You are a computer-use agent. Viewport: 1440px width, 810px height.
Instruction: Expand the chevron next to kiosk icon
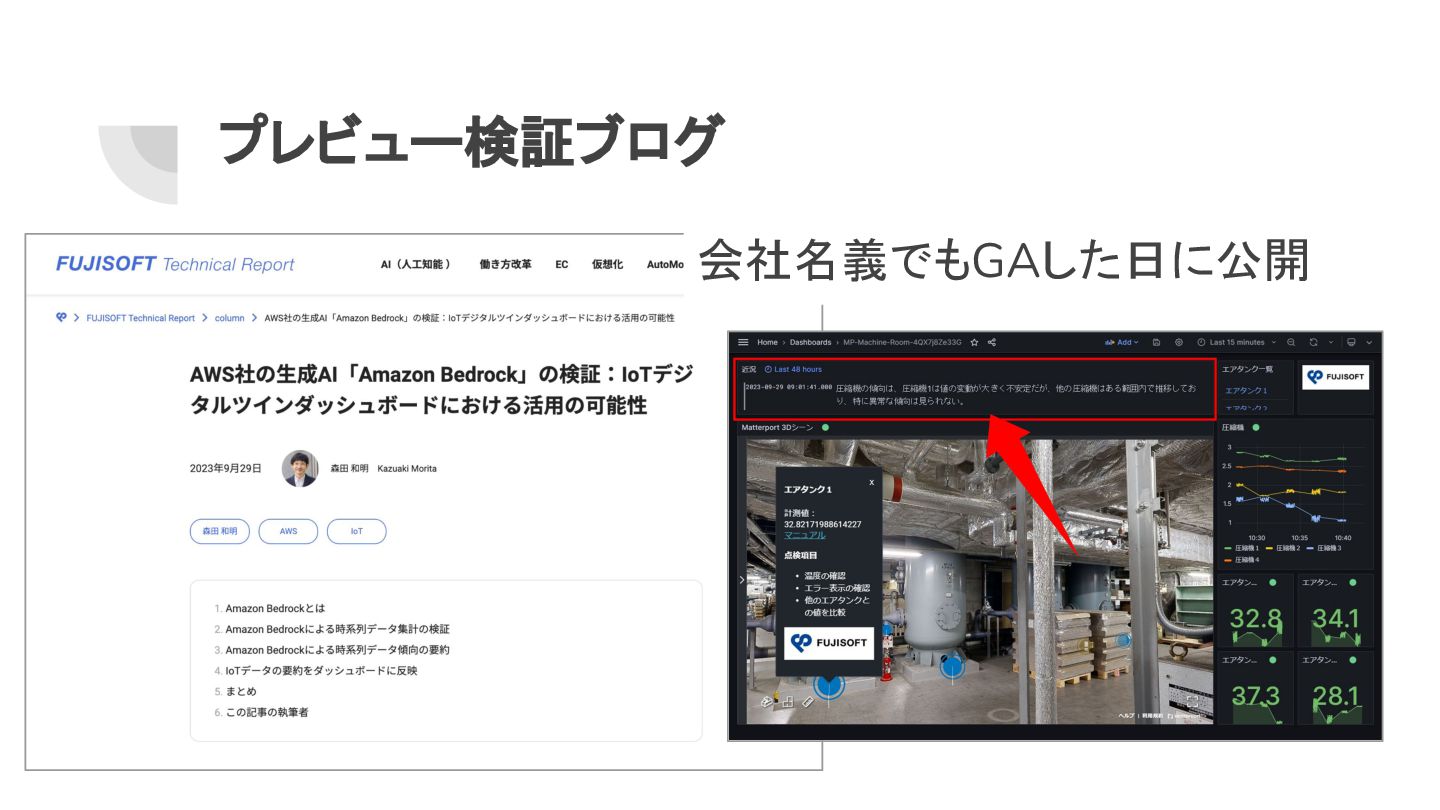(1369, 342)
